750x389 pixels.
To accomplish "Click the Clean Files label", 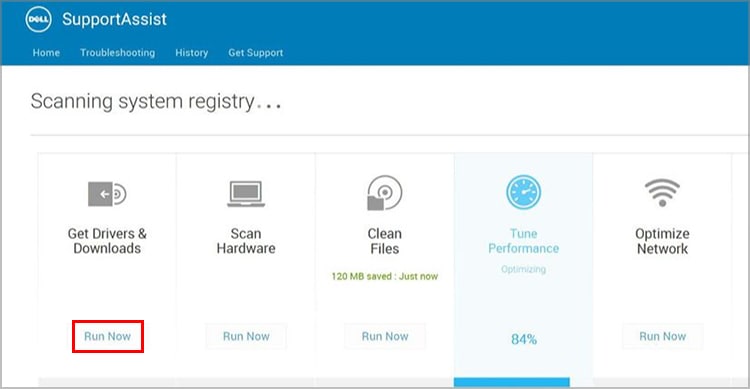I will click(x=385, y=241).
